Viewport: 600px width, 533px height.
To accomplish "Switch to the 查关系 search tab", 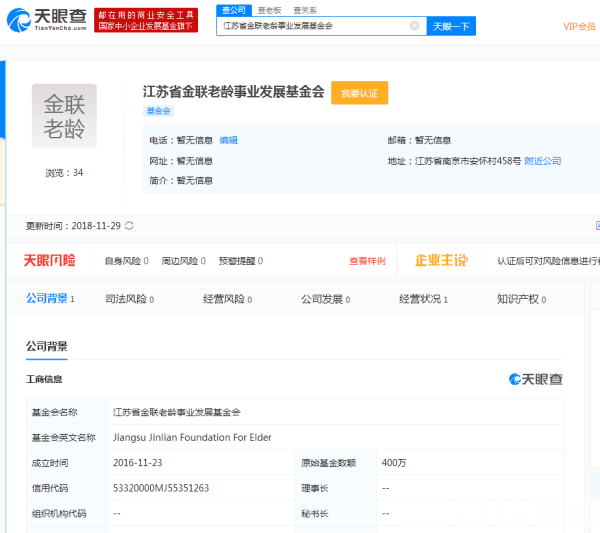I will (304, 9).
